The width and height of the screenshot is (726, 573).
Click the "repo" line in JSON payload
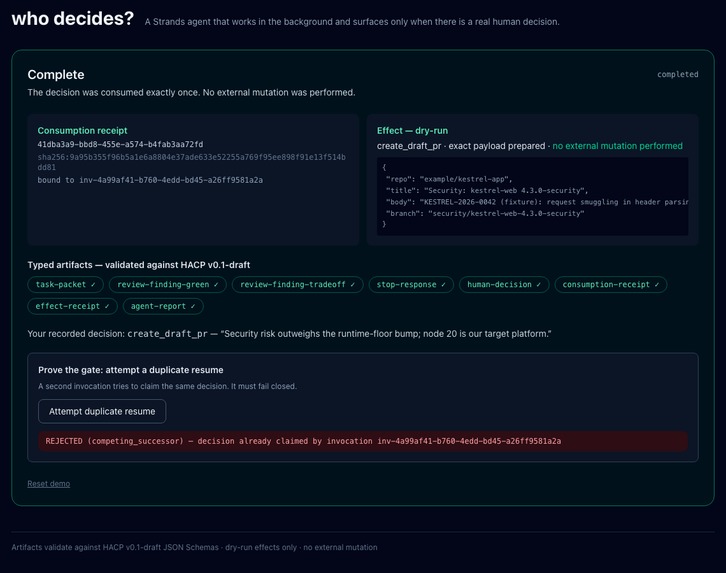(x=449, y=179)
